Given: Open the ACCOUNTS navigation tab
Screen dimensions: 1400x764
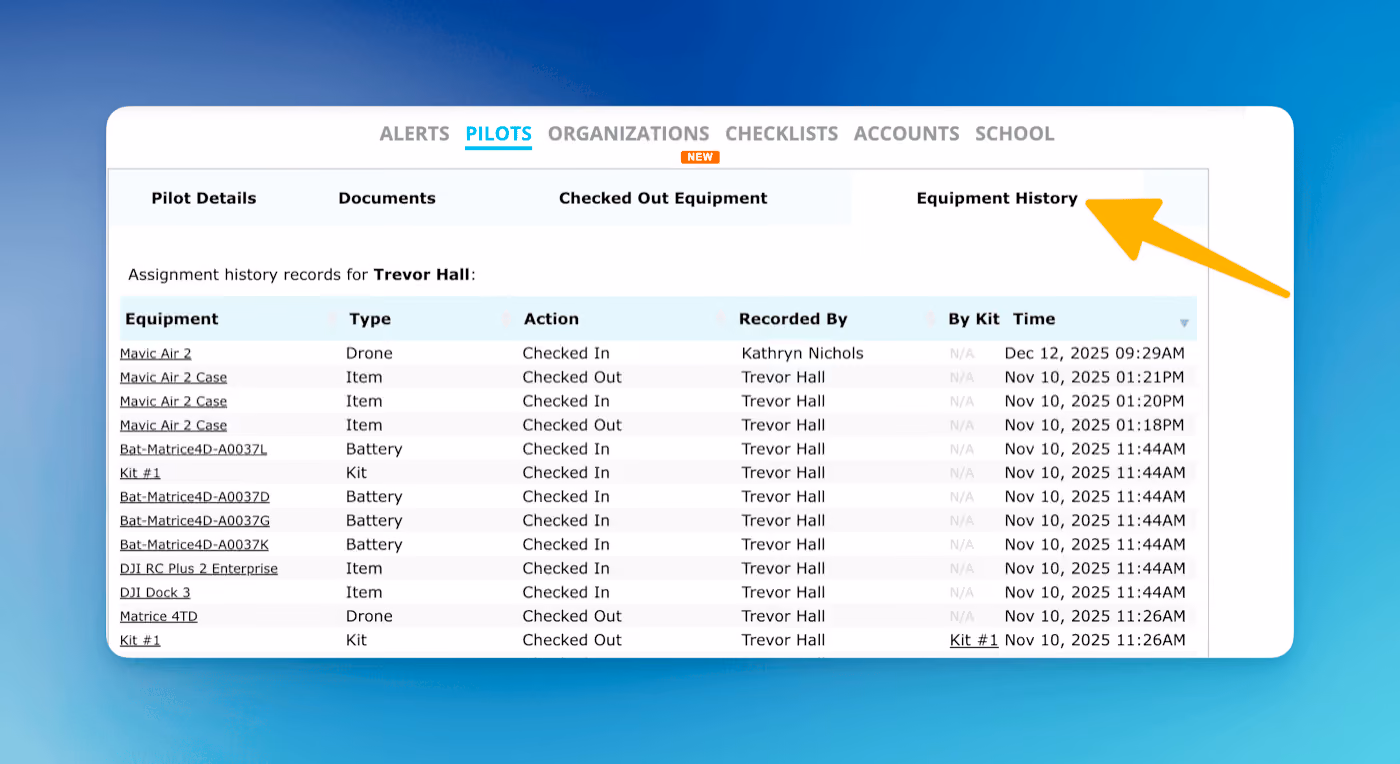Looking at the screenshot, I should pos(906,134).
